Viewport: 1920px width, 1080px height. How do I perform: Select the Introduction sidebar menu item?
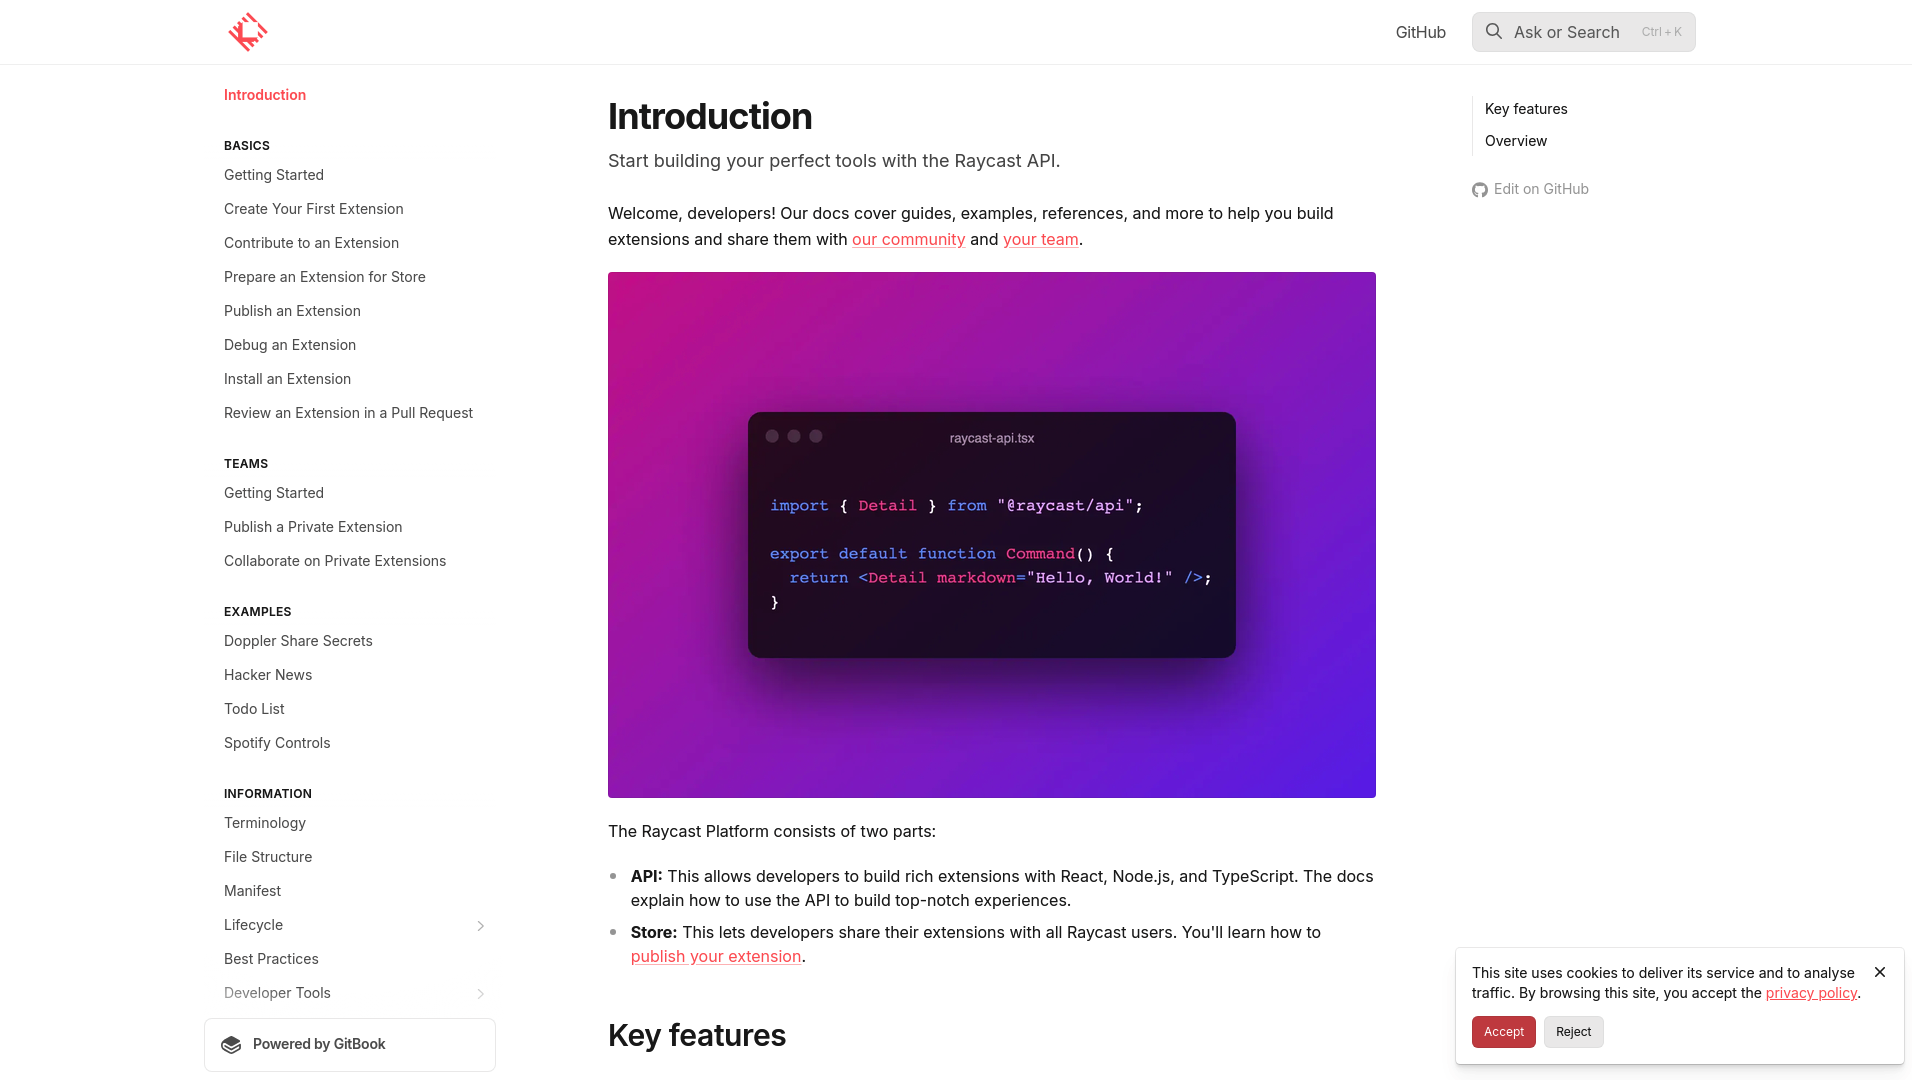click(264, 94)
